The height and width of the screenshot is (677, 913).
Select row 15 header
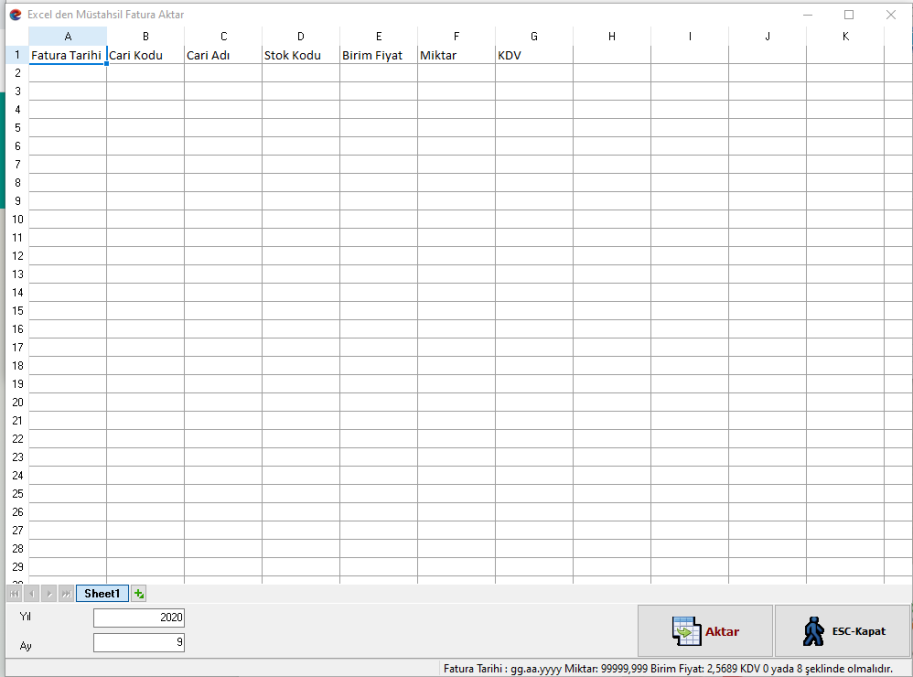(x=17, y=311)
